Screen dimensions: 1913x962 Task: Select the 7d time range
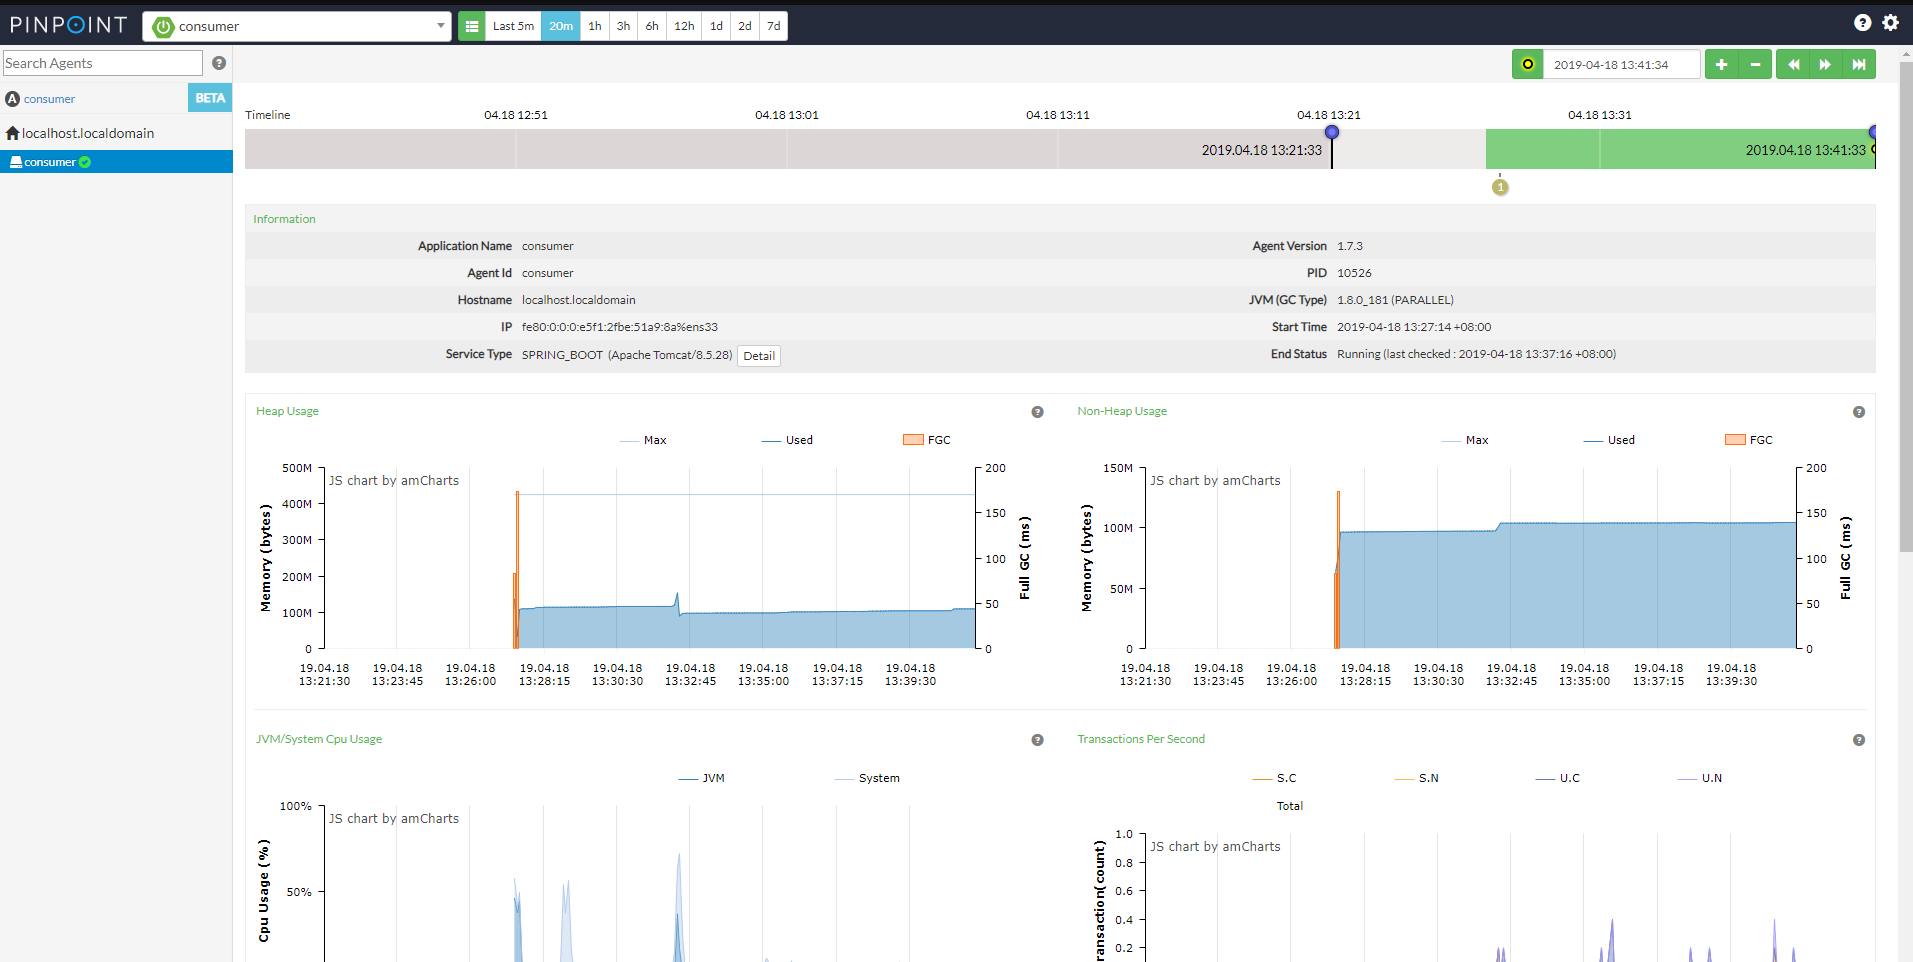(x=774, y=26)
